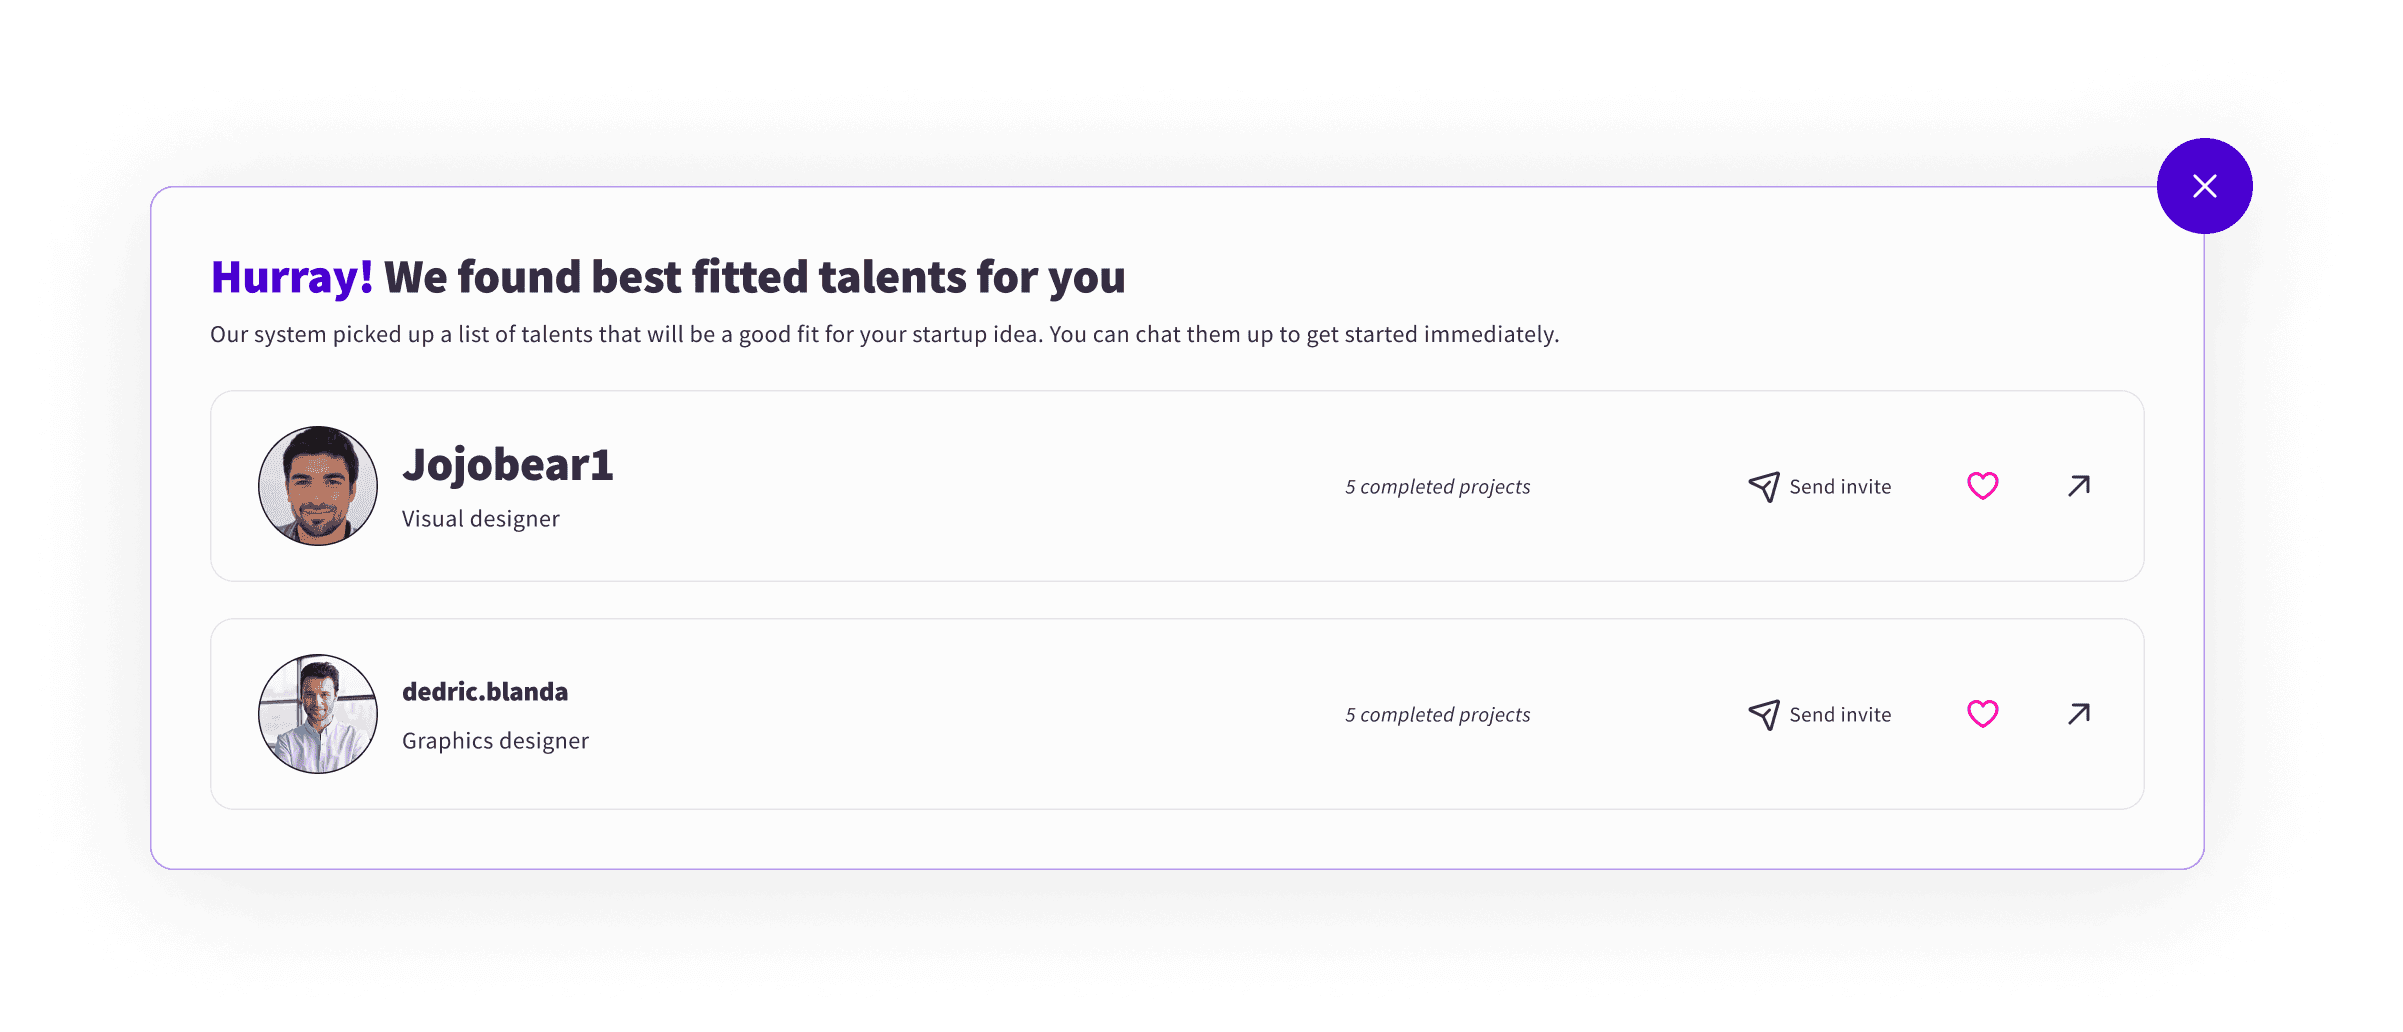
Task: Click the Send invite text for dedric.blanda
Action: point(1840,715)
